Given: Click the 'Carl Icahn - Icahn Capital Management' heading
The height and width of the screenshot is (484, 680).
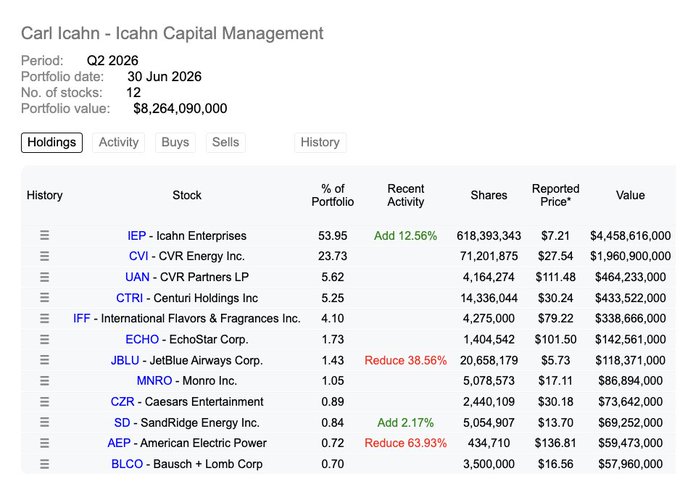Looking at the screenshot, I should tap(172, 33).
